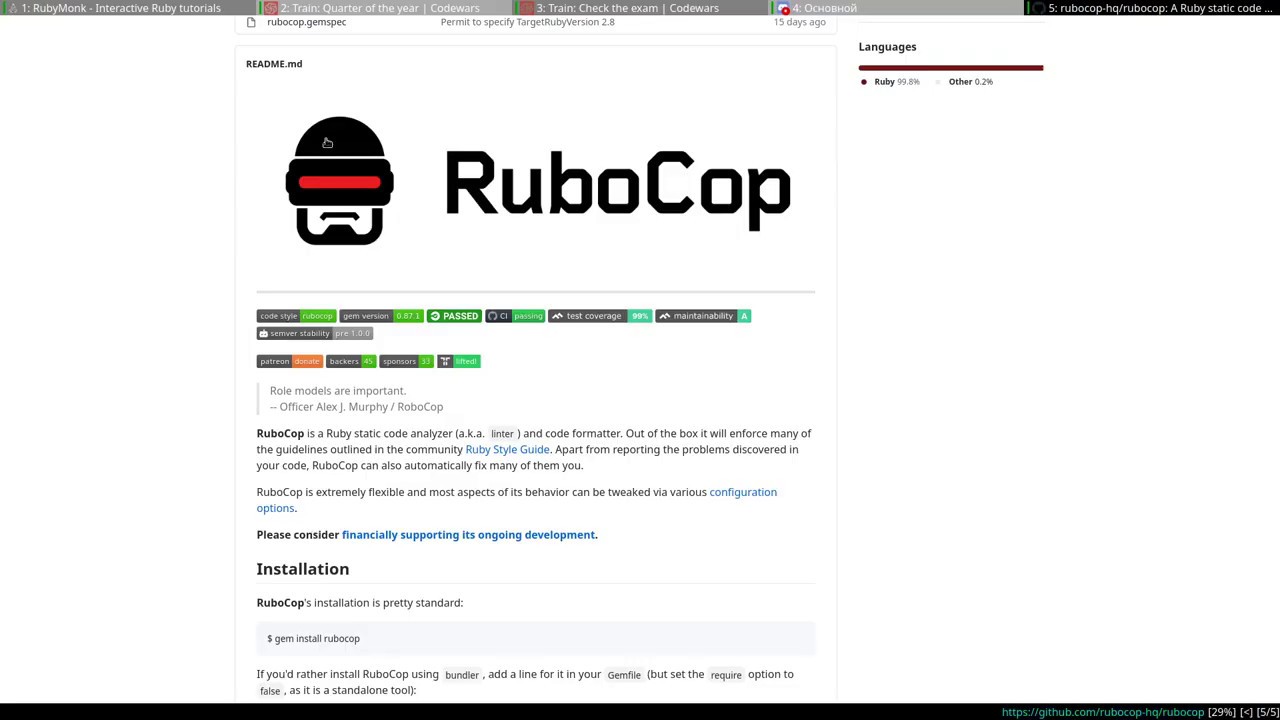The width and height of the screenshot is (1280, 720).
Task: Open the test coverage 99% badge
Action: 600,316
